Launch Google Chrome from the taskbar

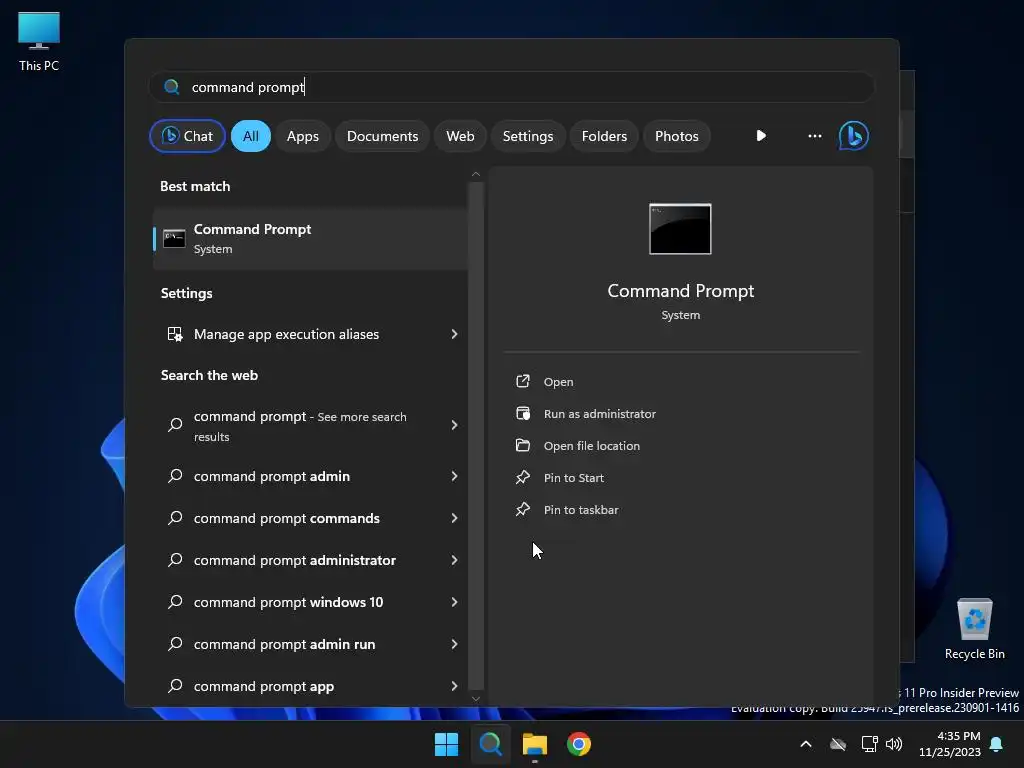coord(579,744)
